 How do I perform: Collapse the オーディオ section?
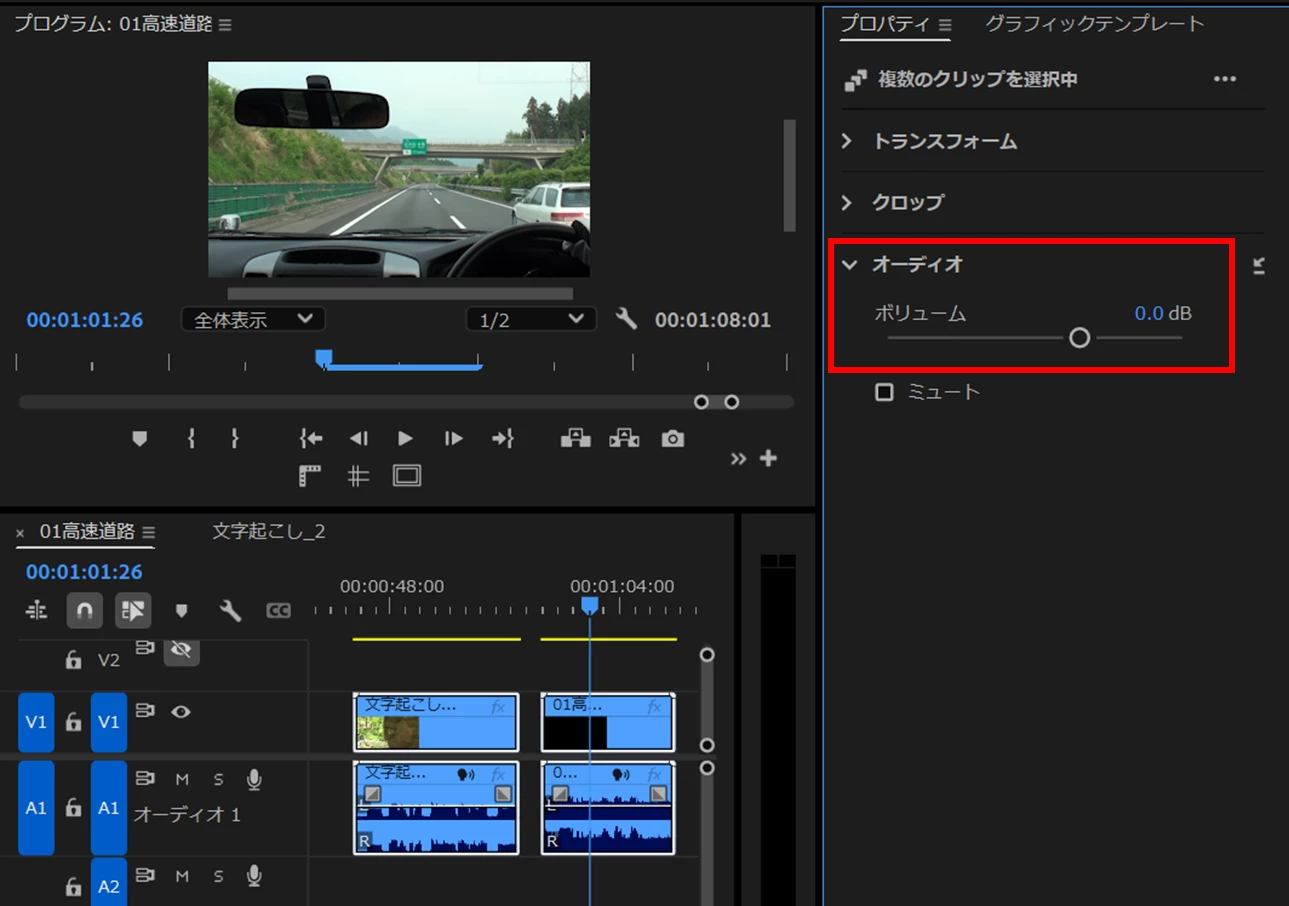[x=849, y=264]
